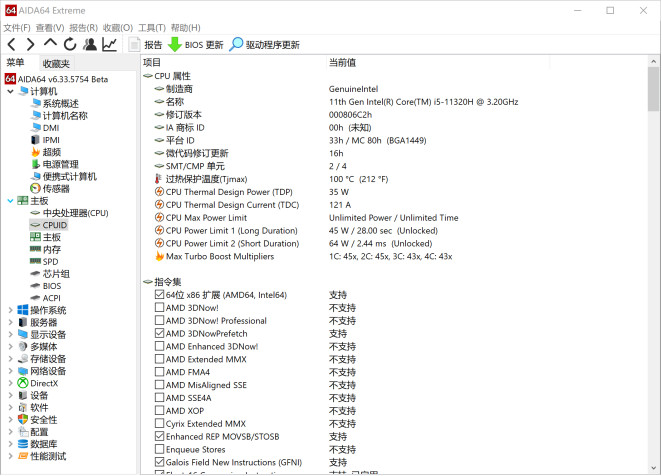This screenshot has width=662, height=476.
Task: Toggle the Enqueue Stores checkbox
Action: tap(160, 450)
